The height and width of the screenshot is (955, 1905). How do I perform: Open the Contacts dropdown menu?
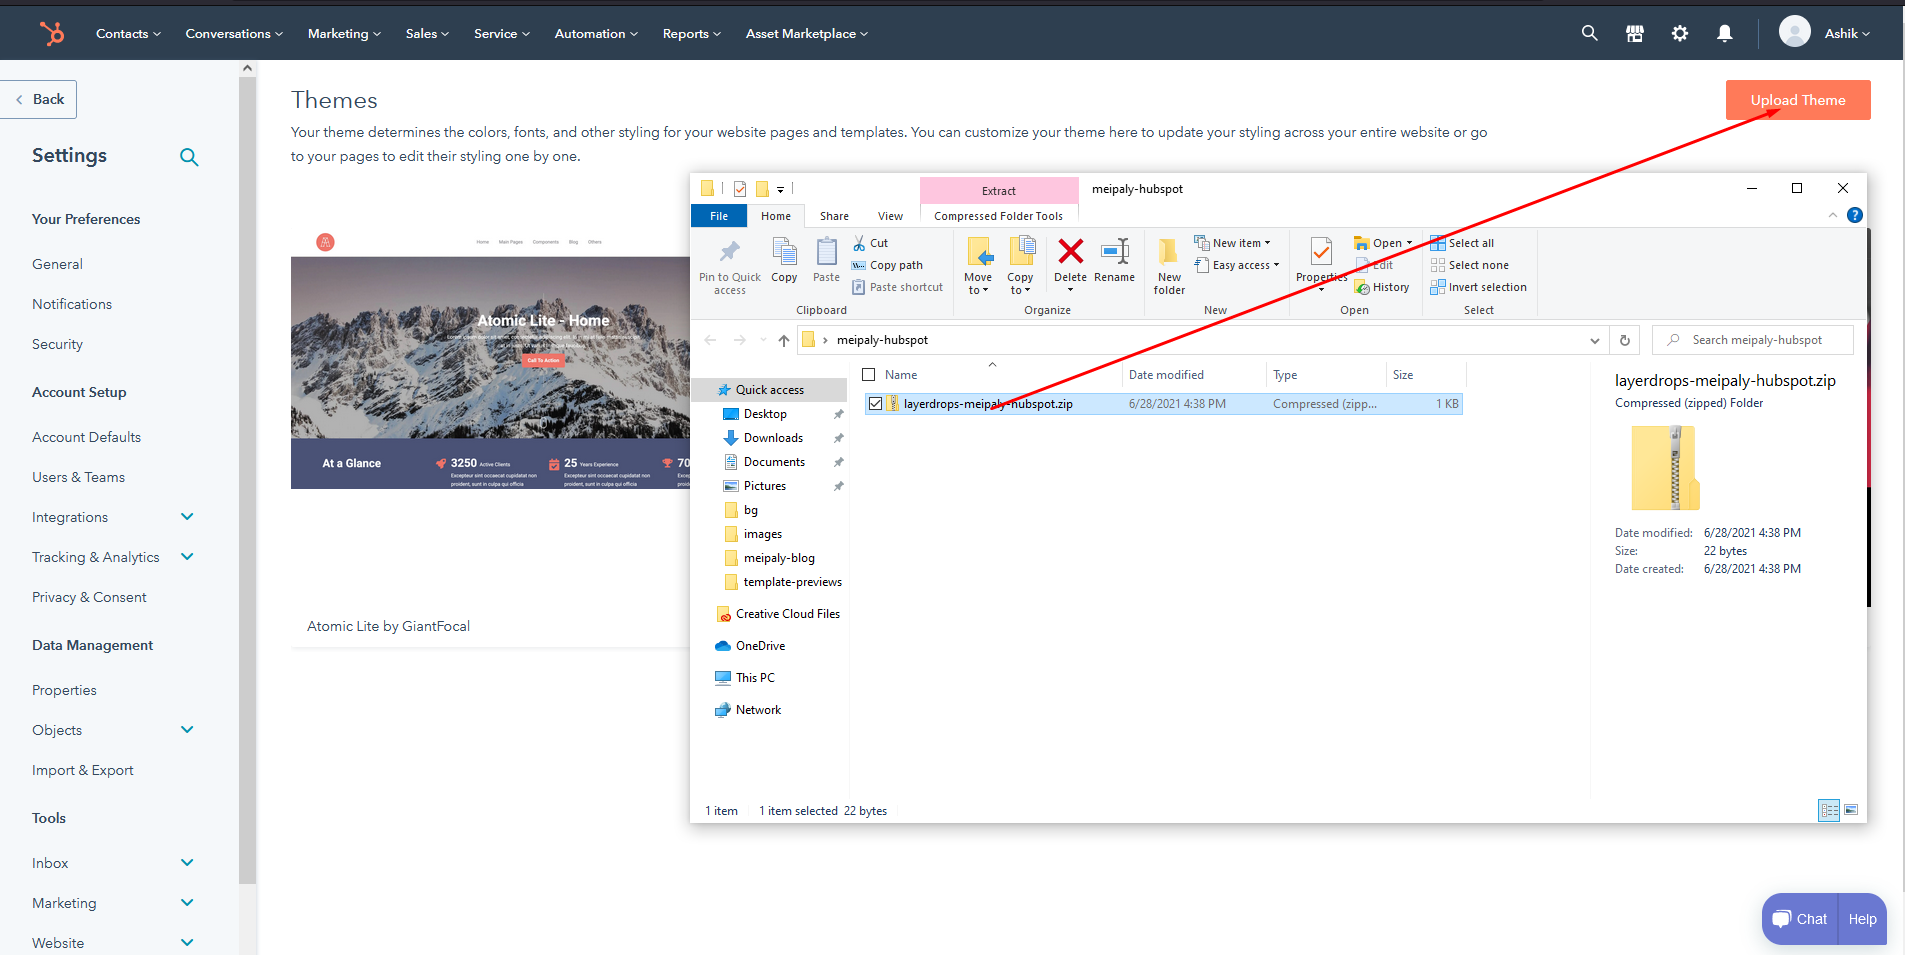(128, 34)
